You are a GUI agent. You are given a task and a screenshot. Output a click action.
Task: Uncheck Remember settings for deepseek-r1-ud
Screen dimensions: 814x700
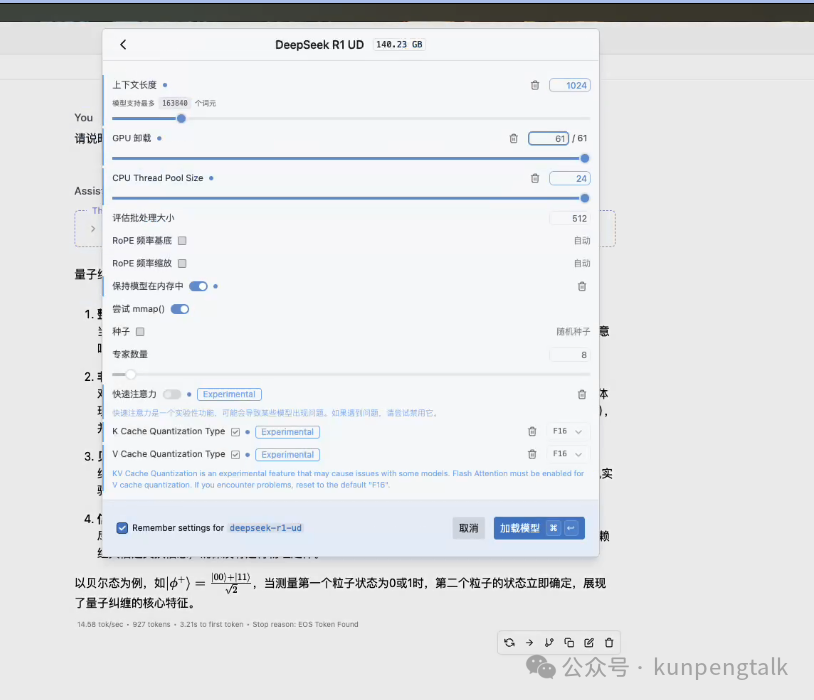pos(122,528)
